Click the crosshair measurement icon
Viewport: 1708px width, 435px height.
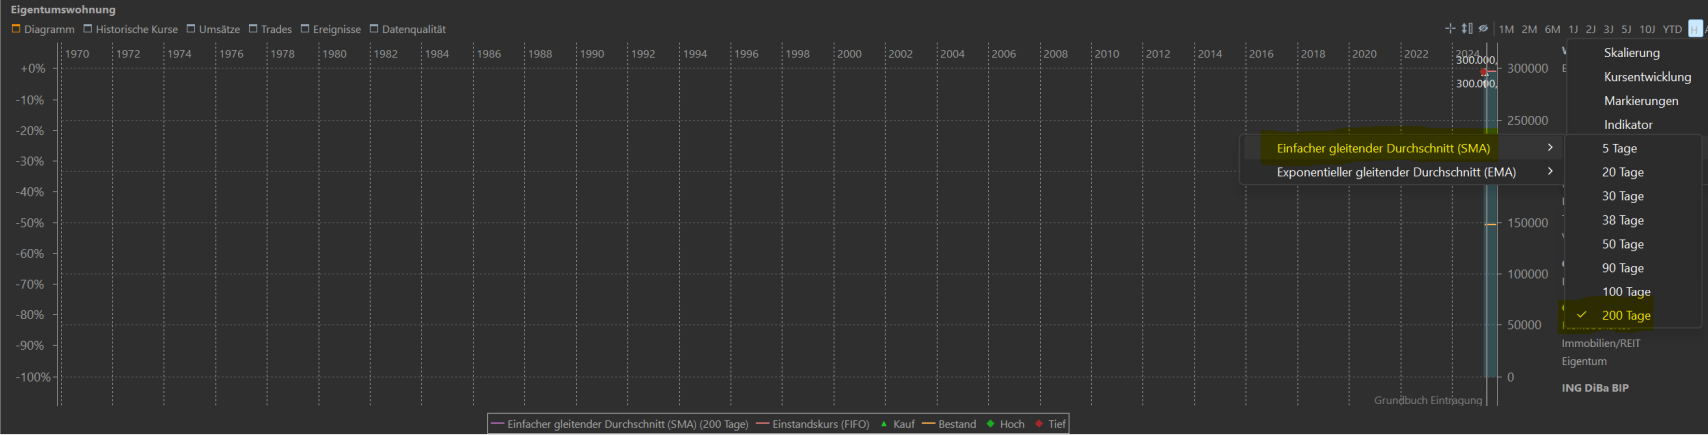[1450, 29]
